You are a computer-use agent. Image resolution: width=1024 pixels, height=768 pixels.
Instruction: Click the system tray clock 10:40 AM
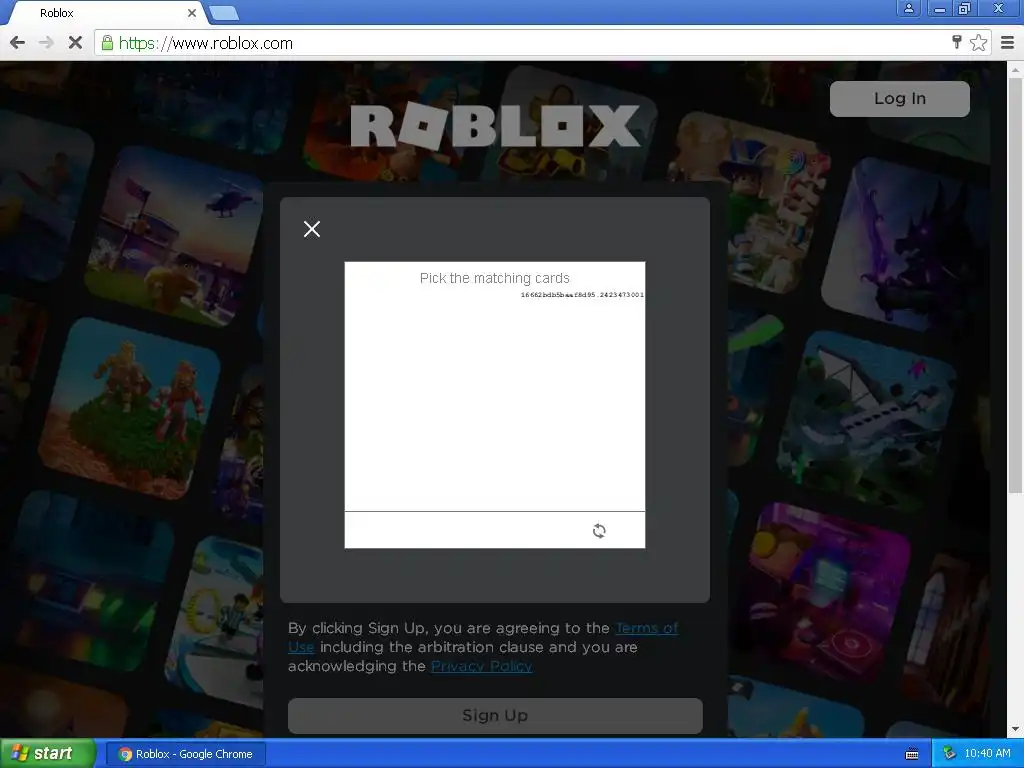987,754
